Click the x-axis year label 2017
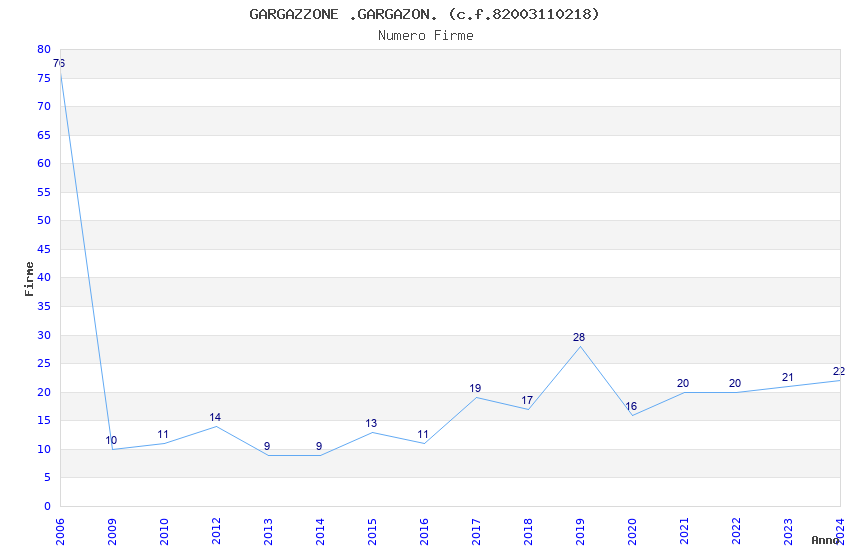 [476, 532]
